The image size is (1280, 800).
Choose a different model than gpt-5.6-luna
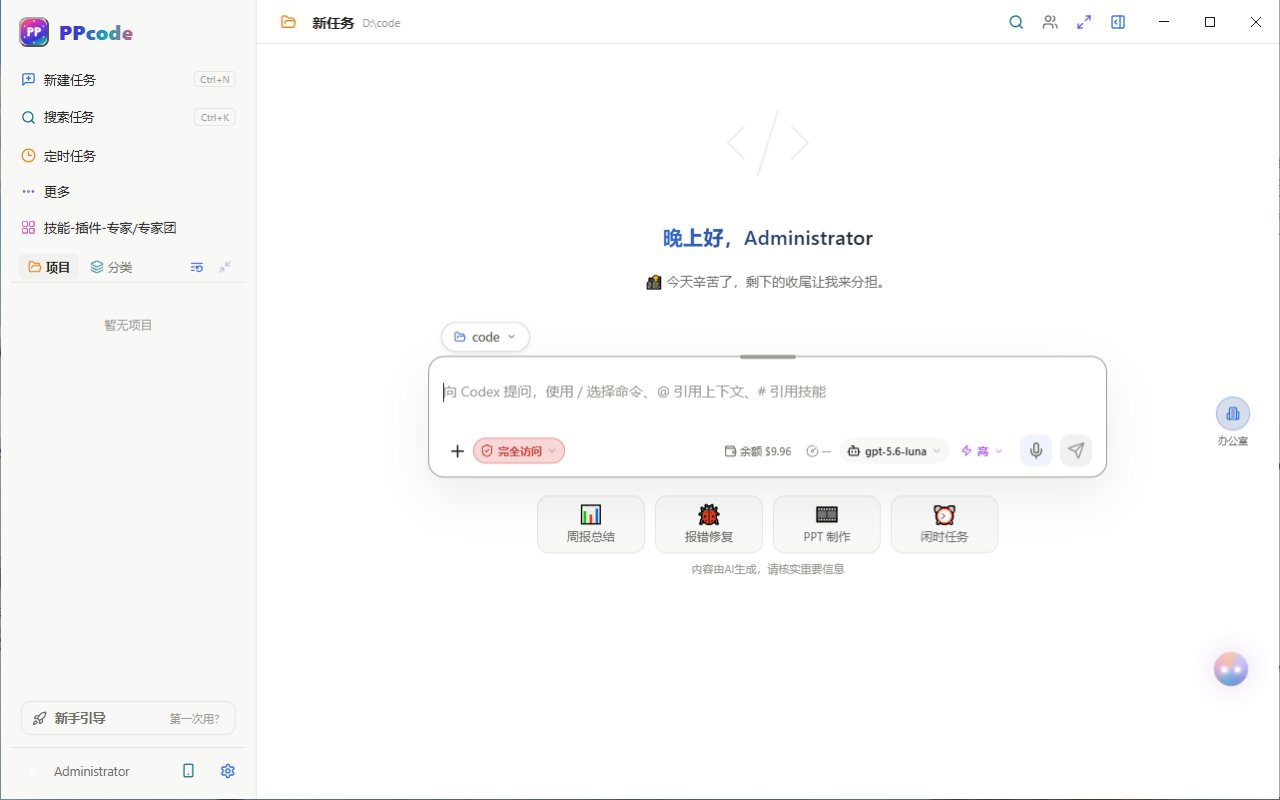(894, 451)
